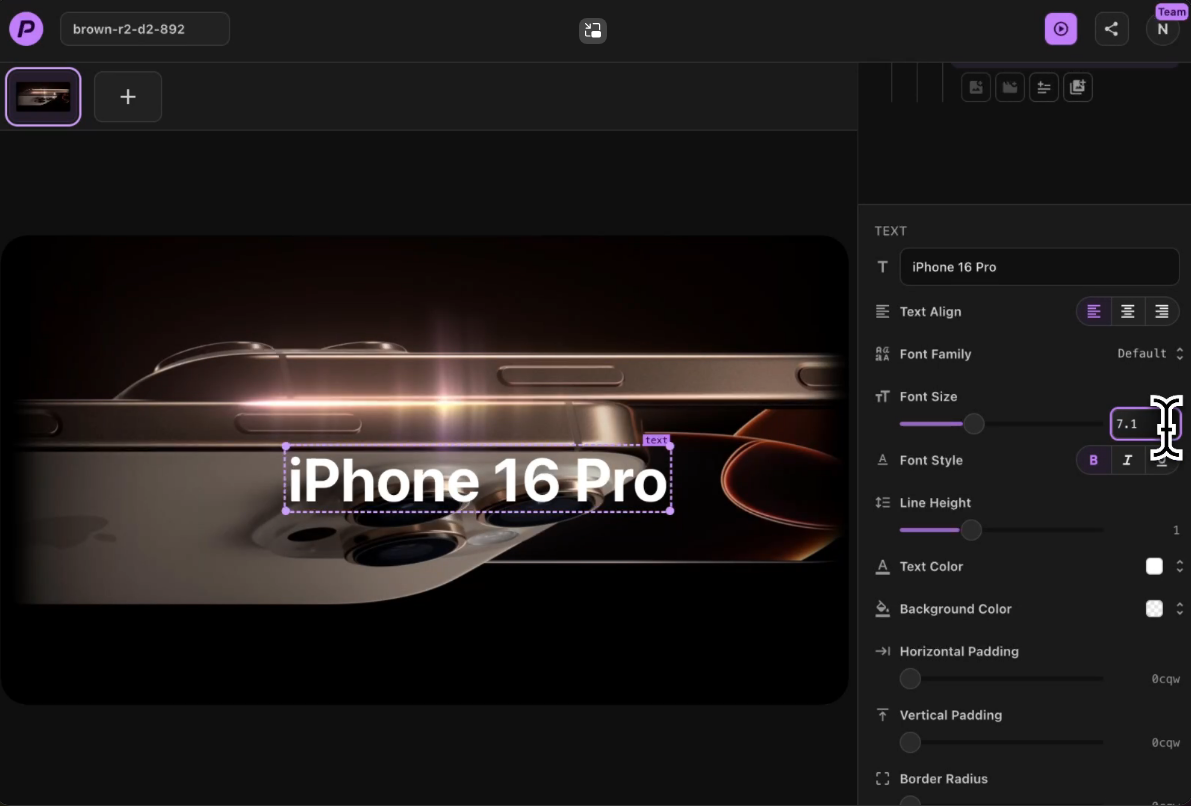Image resolution: width=1191 pixels, height=806 pixels.
Task: Expand the Text Color stepper arrows
Action: [1180, 566]
